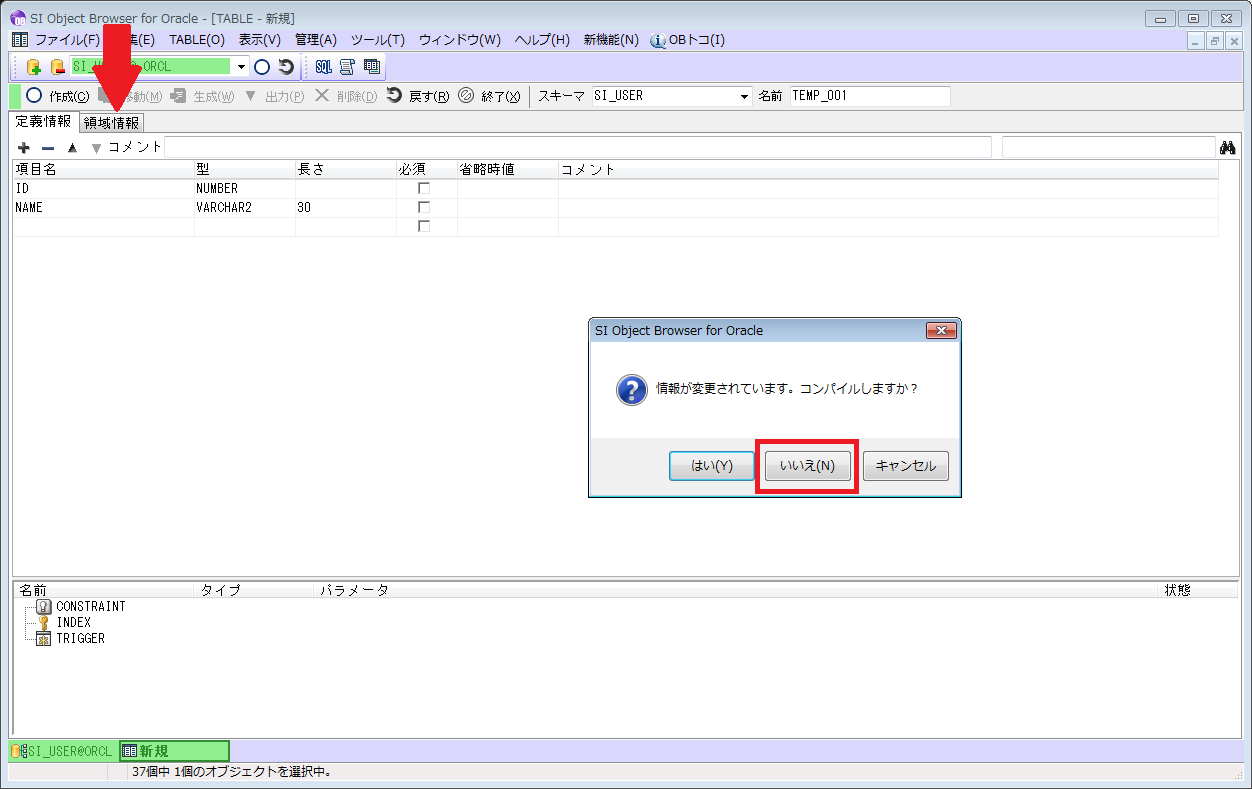The image size is (1252, 789).
Task: Open the ツール(T) menu
Action: coord(378,40)
